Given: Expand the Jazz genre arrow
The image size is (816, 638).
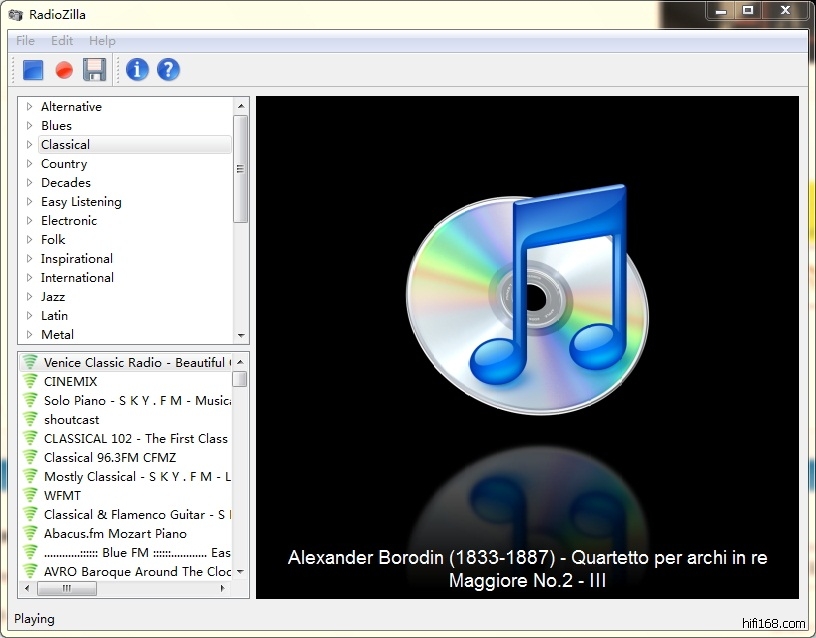Looking at the screenshot, I should [x=29, y=297].
